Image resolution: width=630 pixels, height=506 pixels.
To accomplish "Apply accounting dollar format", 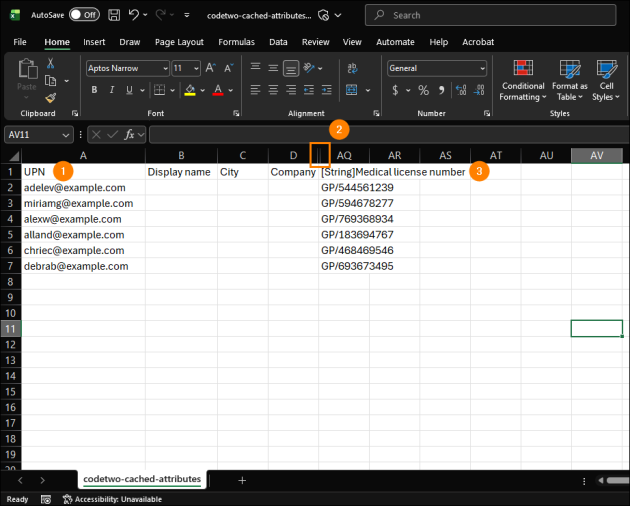I will (395, 90).
